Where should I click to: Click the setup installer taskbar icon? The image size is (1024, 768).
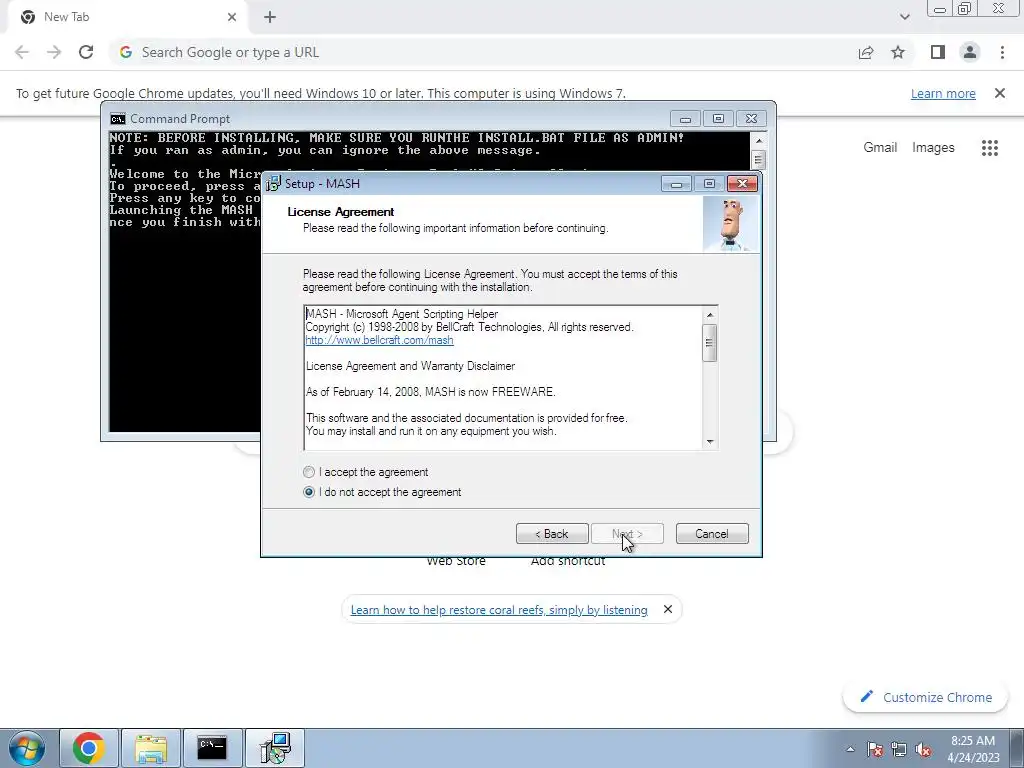coord(275,748)
